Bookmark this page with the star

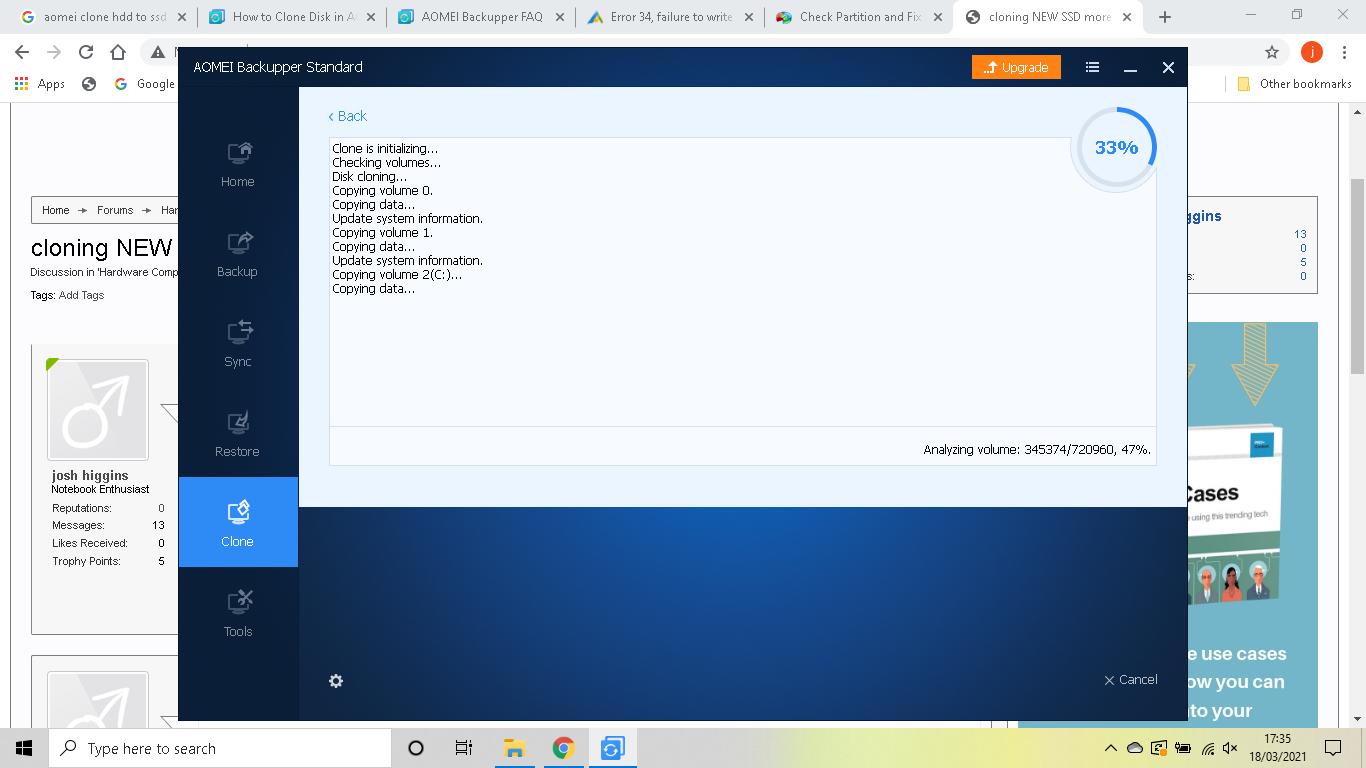click(x=1272, y=52)
